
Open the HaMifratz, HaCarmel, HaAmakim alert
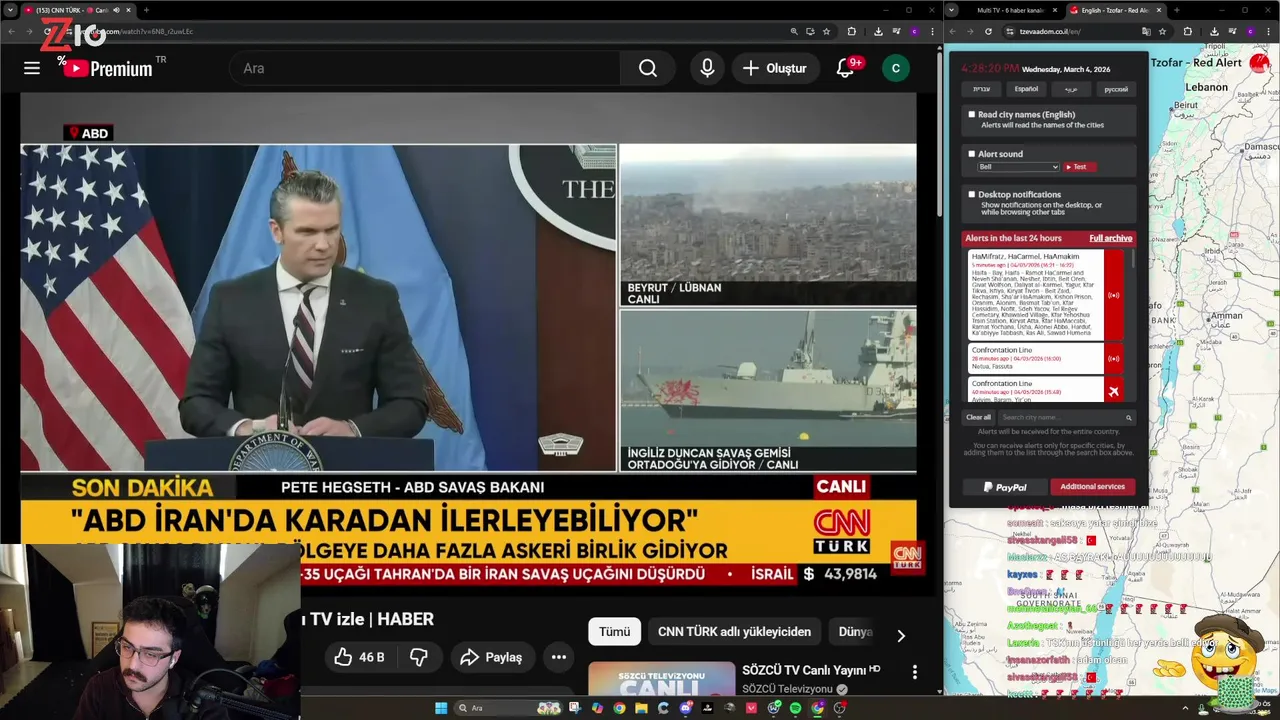click(1035, 295)
